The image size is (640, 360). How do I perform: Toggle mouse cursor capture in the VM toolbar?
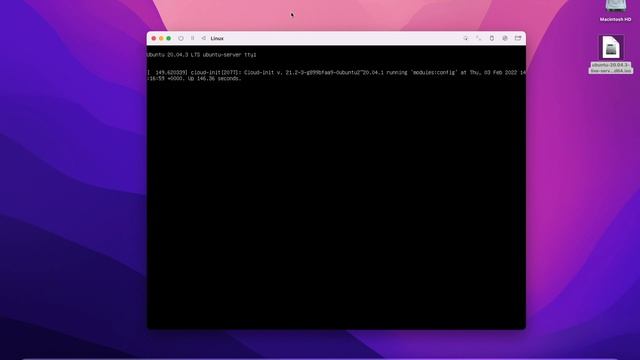point(465,38)
